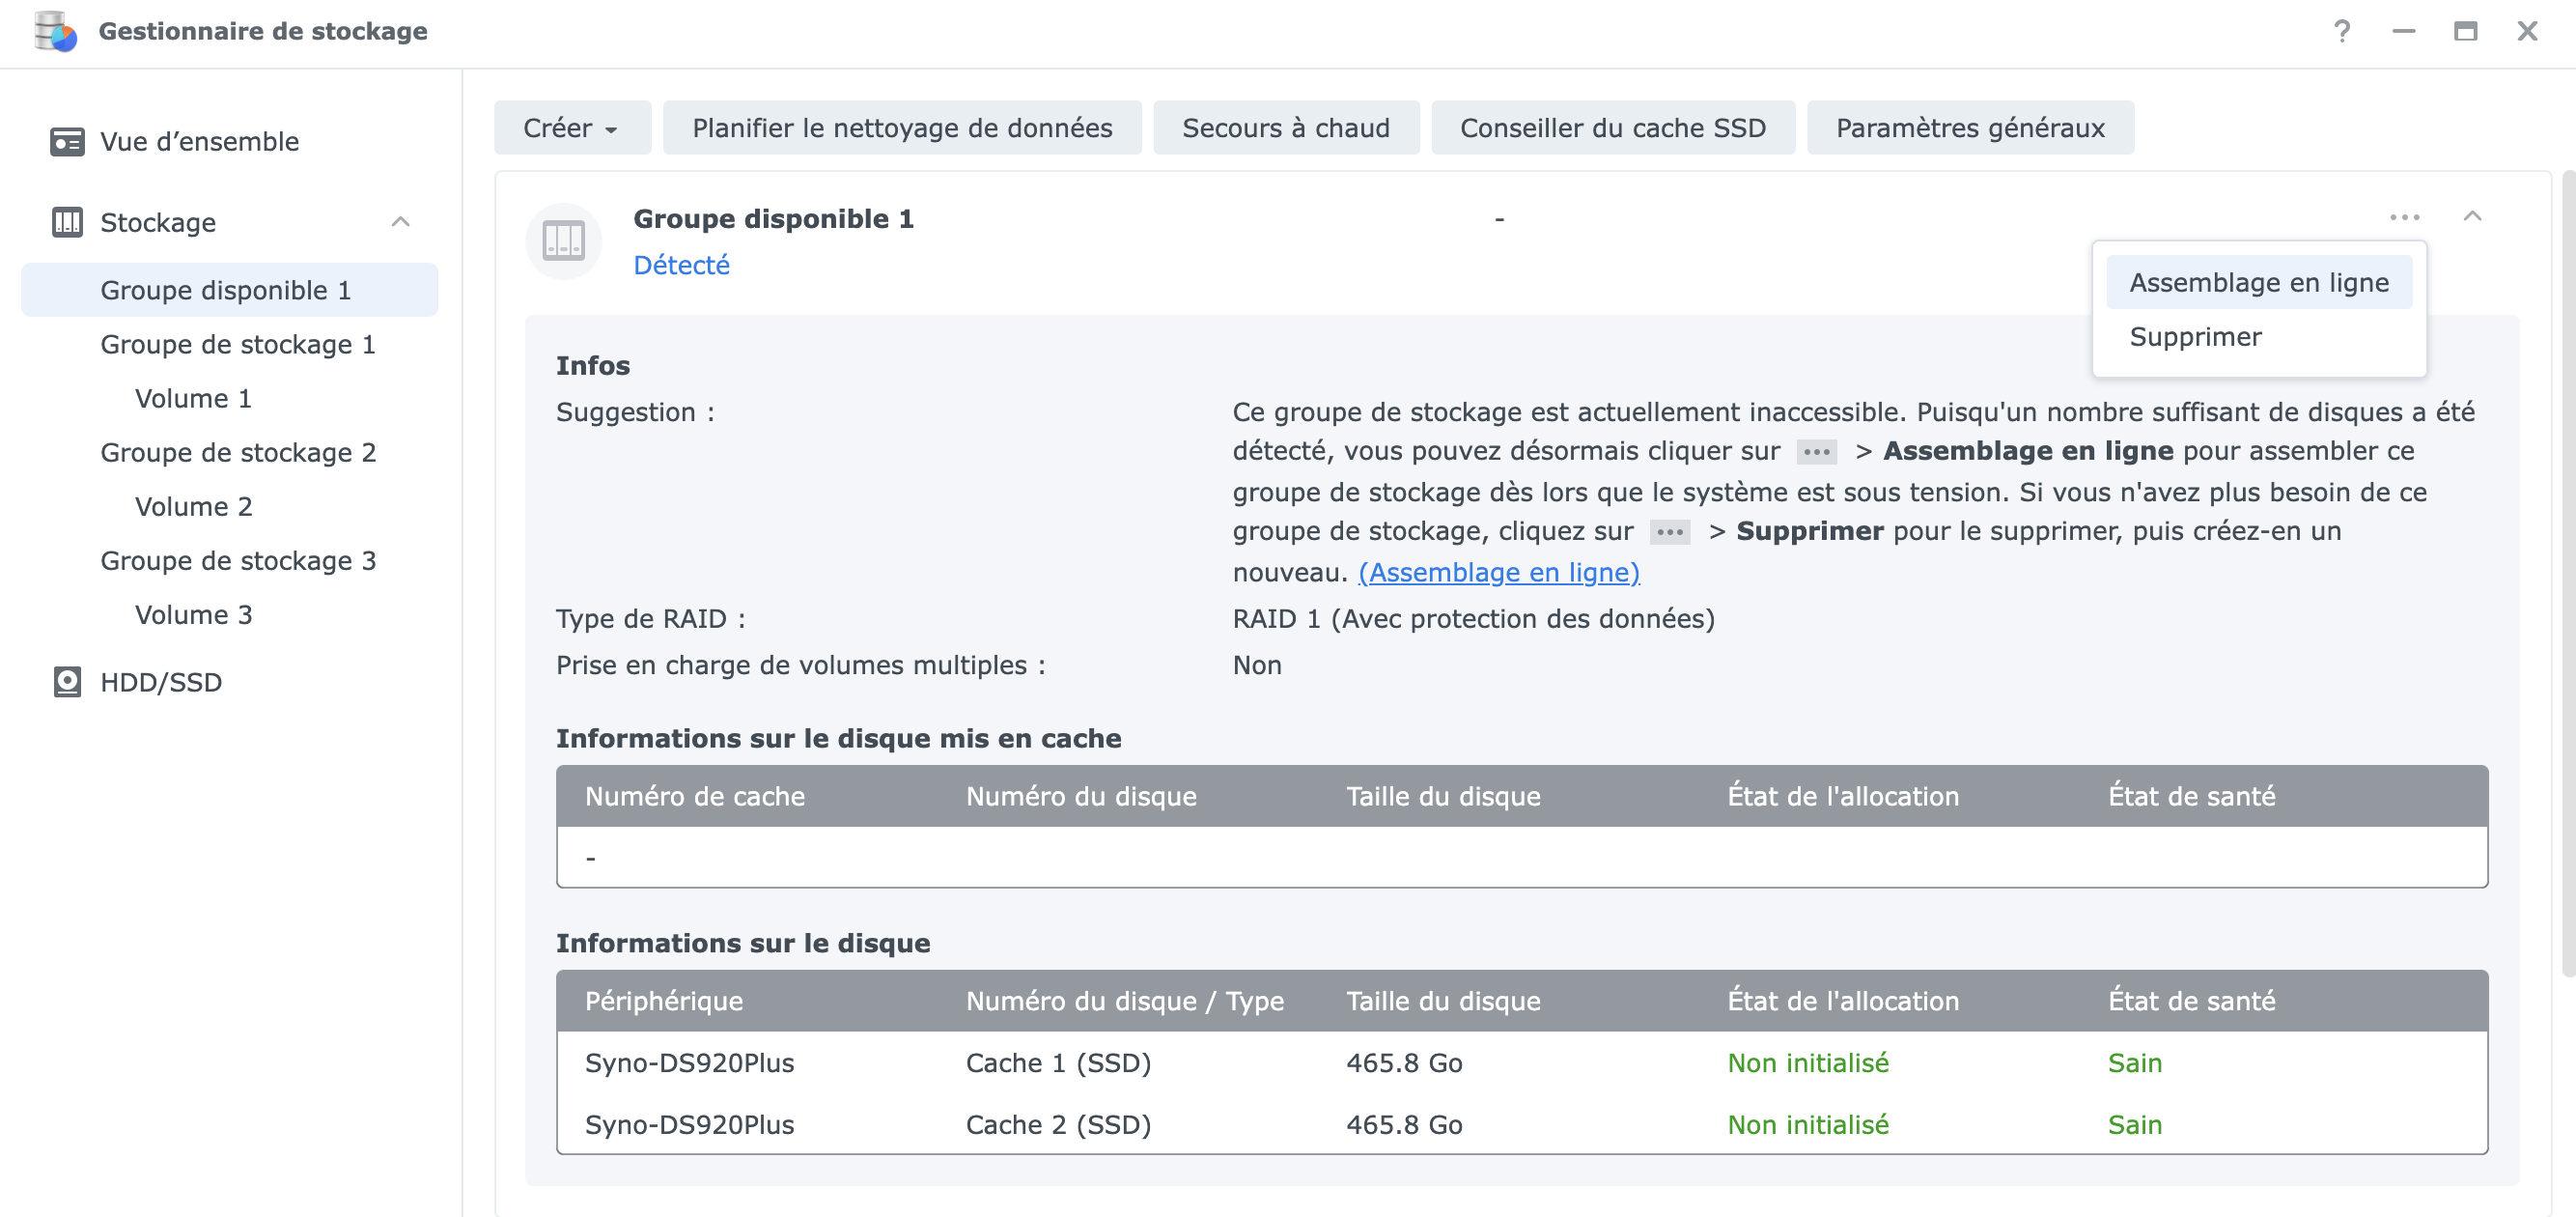Click the Groupe disponible 1 pool icon
Image resolution: width=2576 pixels, height=1217 pixels.
[x=563, y=241]
